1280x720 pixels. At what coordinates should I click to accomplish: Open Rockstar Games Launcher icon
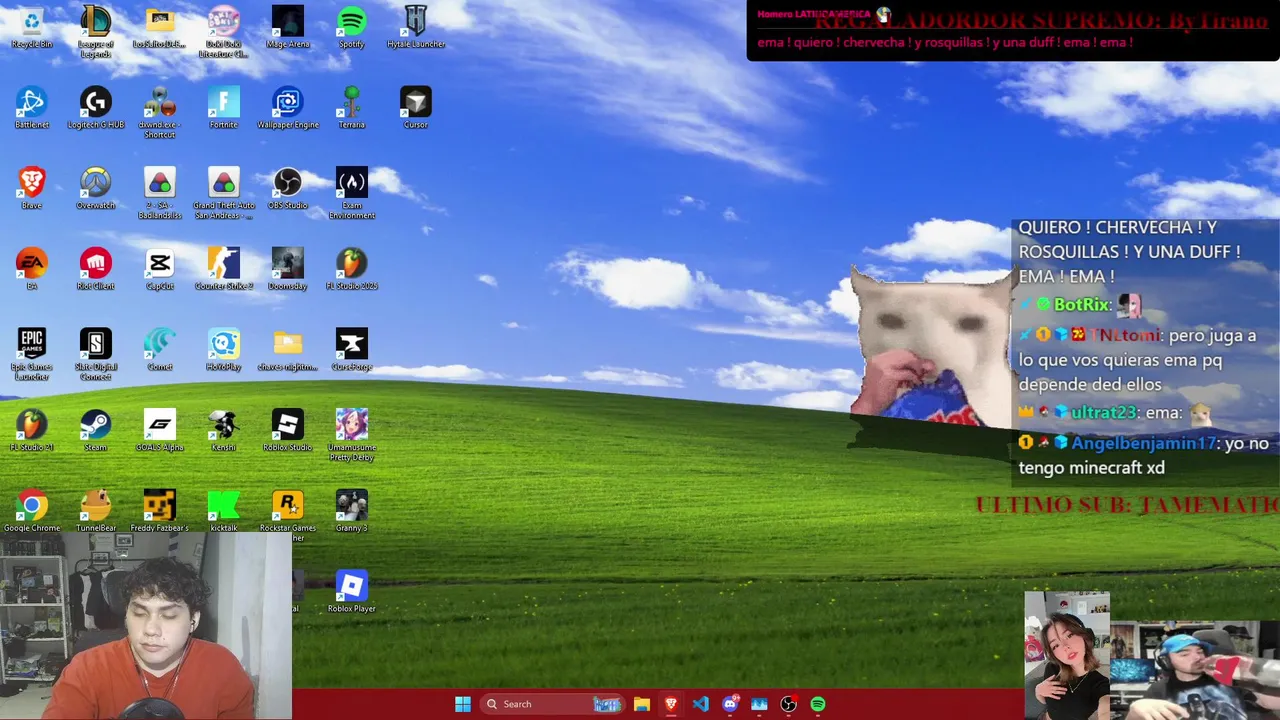[288, 515]
